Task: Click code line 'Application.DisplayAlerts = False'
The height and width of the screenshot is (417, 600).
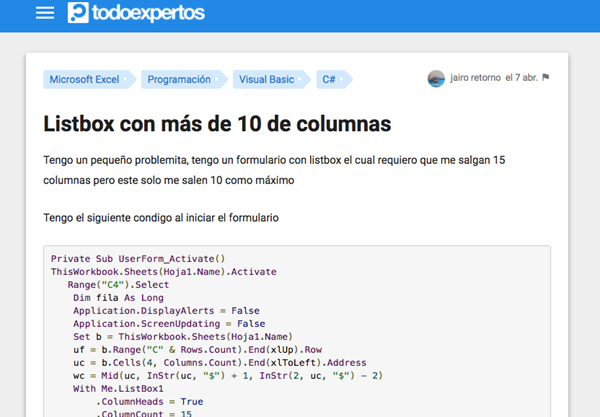Action: click(x=166, y=311)
